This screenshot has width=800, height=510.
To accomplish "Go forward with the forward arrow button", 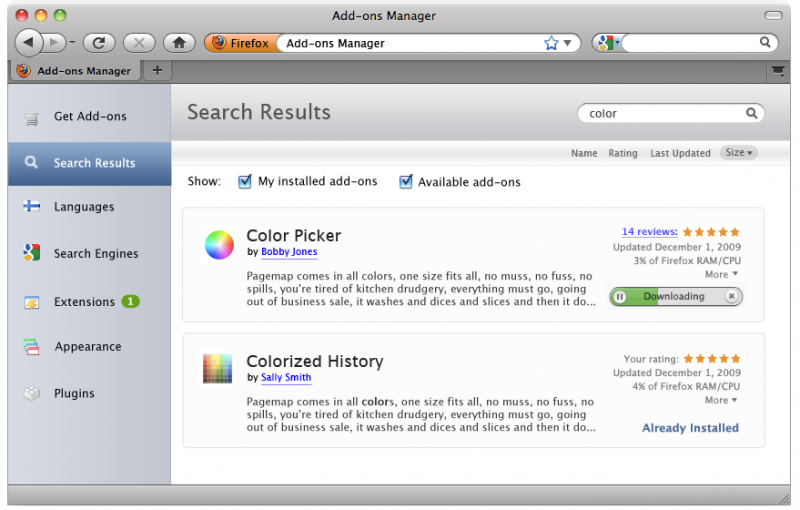I will (x=55, y=43).
